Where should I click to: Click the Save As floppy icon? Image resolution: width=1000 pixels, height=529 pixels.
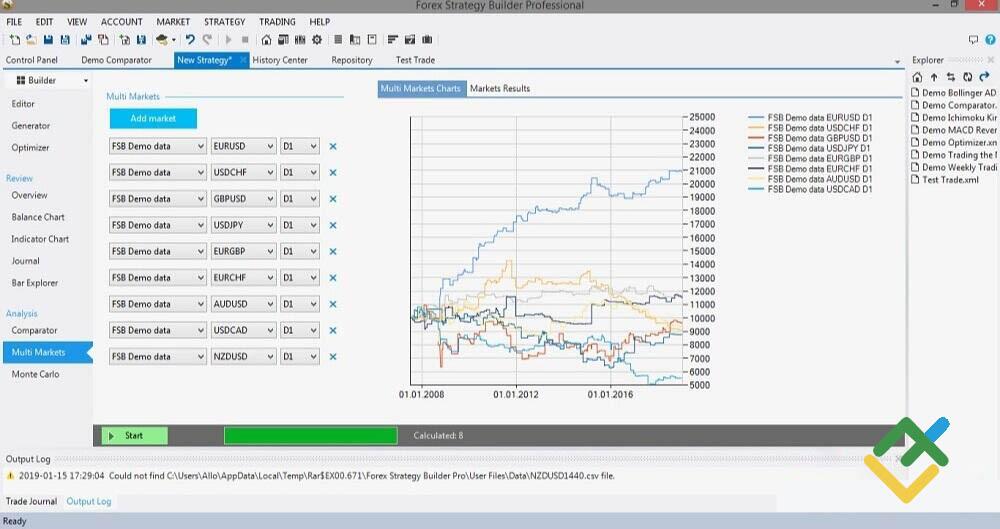point(64,40)
